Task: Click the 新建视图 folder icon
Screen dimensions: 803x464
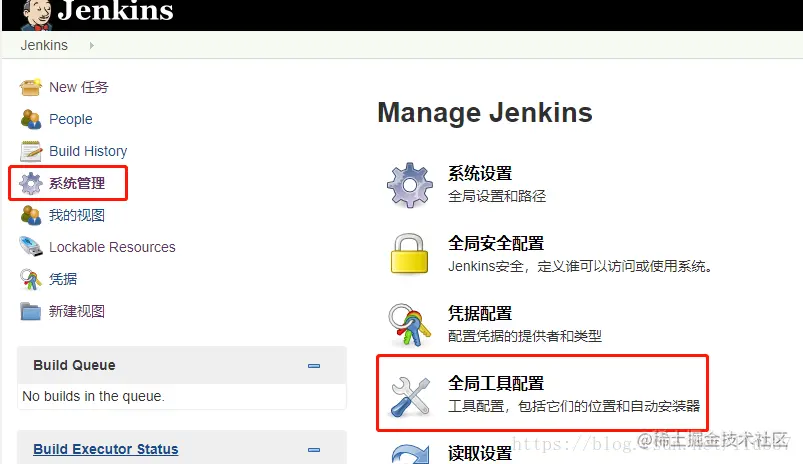Action: pos(30,311)
